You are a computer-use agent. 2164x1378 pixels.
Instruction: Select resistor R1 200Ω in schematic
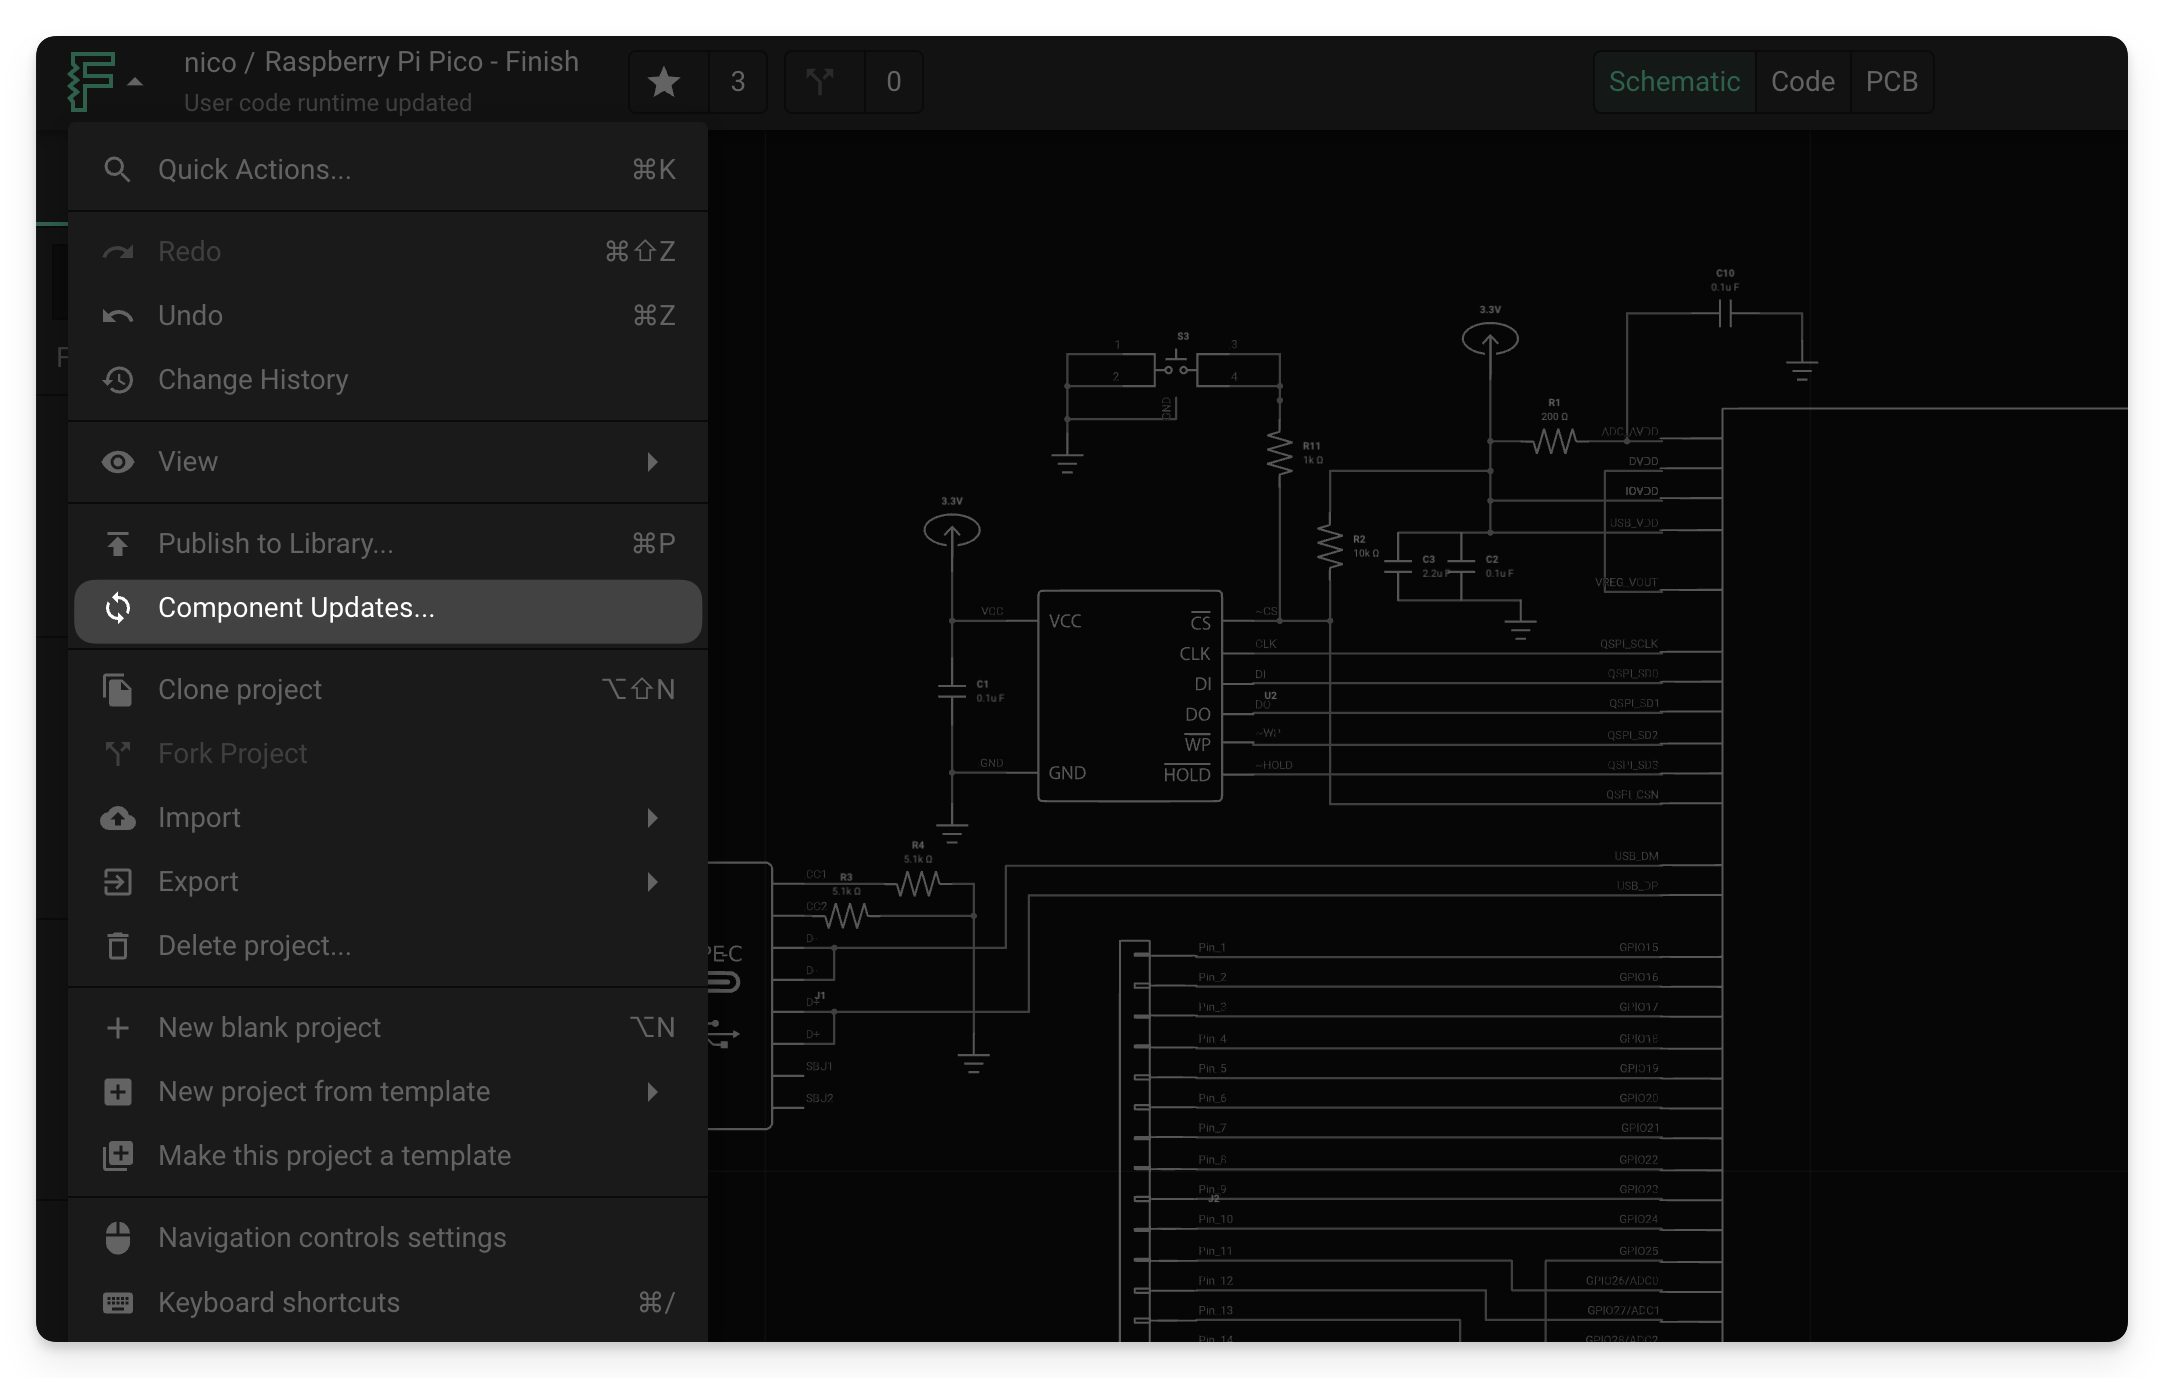[x=1554, y=440]
